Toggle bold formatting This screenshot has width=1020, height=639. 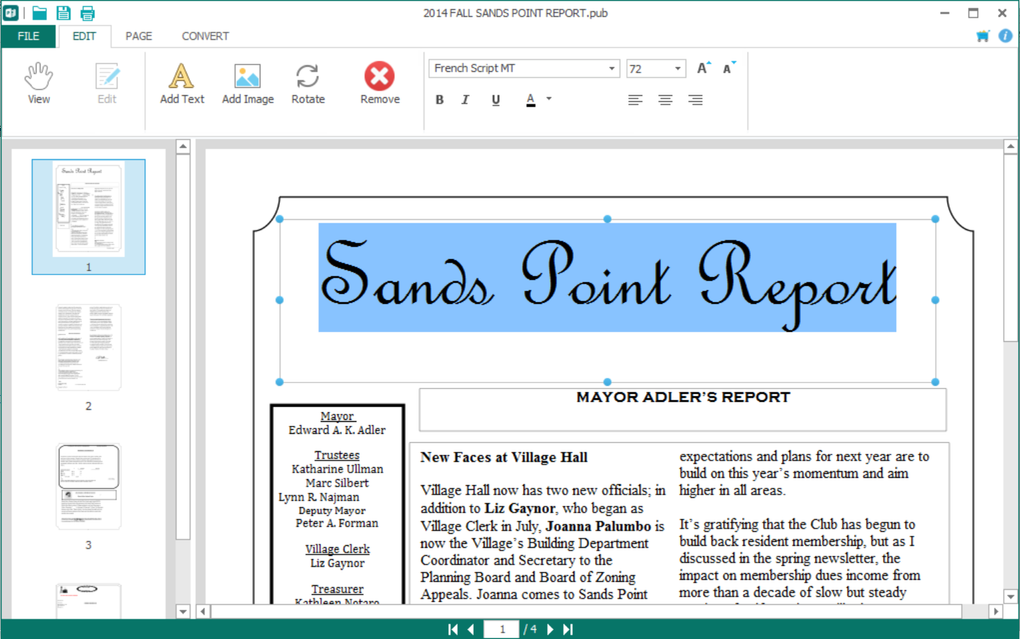click(440, 100)
